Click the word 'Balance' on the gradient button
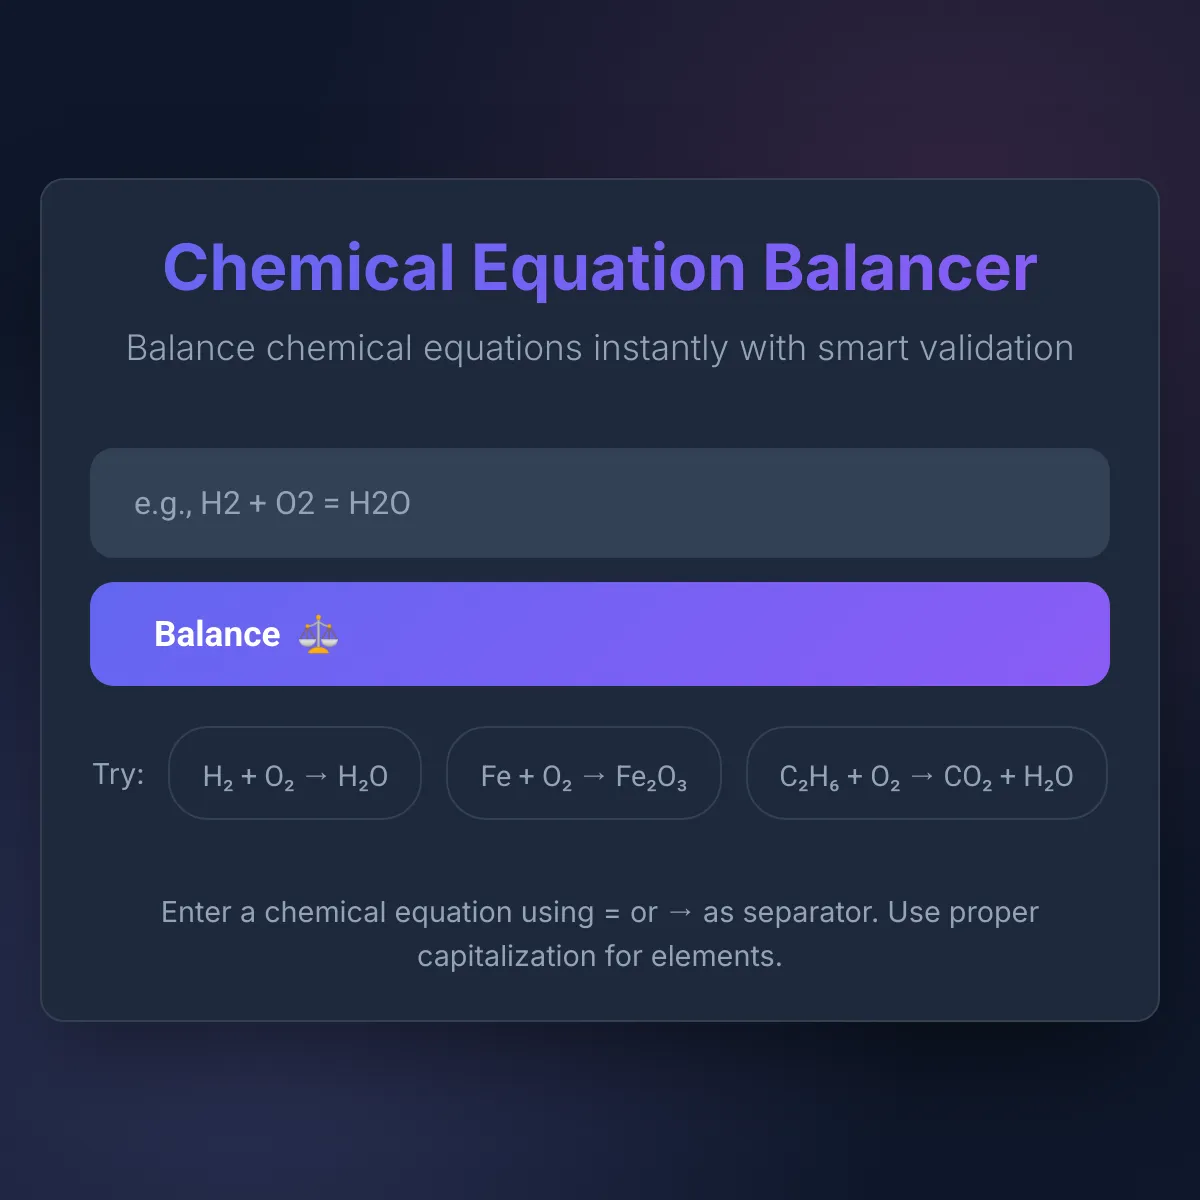1200x1200 pixels. [x=217, y=634]
